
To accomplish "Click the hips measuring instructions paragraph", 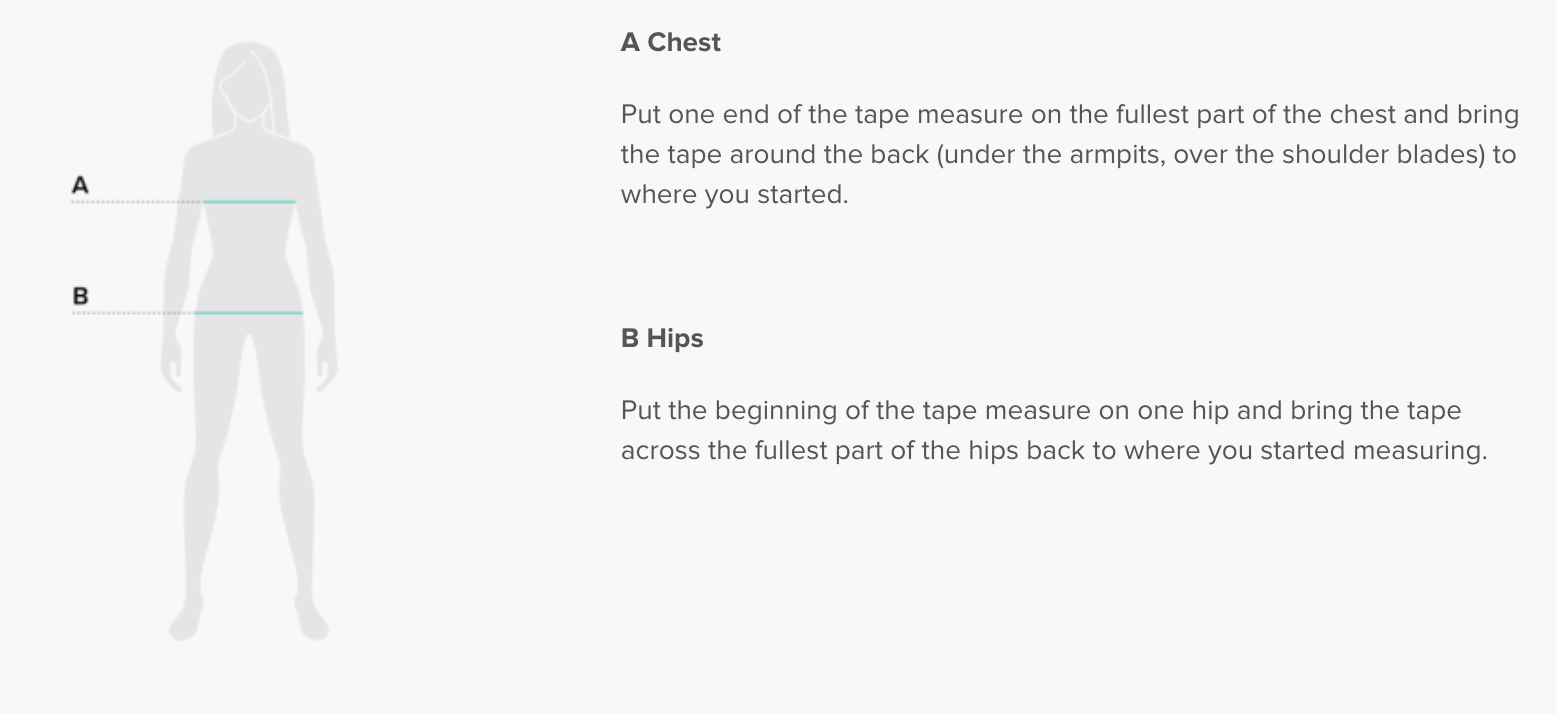I will (x=1054, y=430).
